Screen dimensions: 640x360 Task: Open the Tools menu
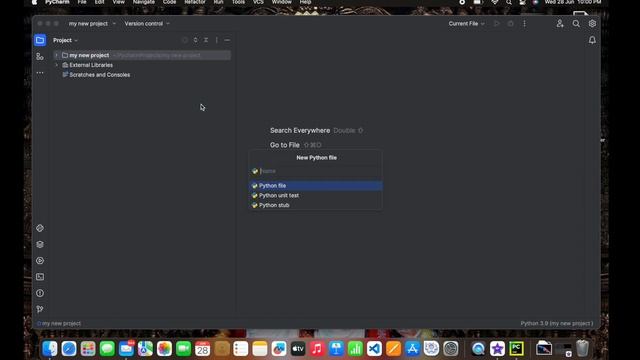tap(238, 2)
